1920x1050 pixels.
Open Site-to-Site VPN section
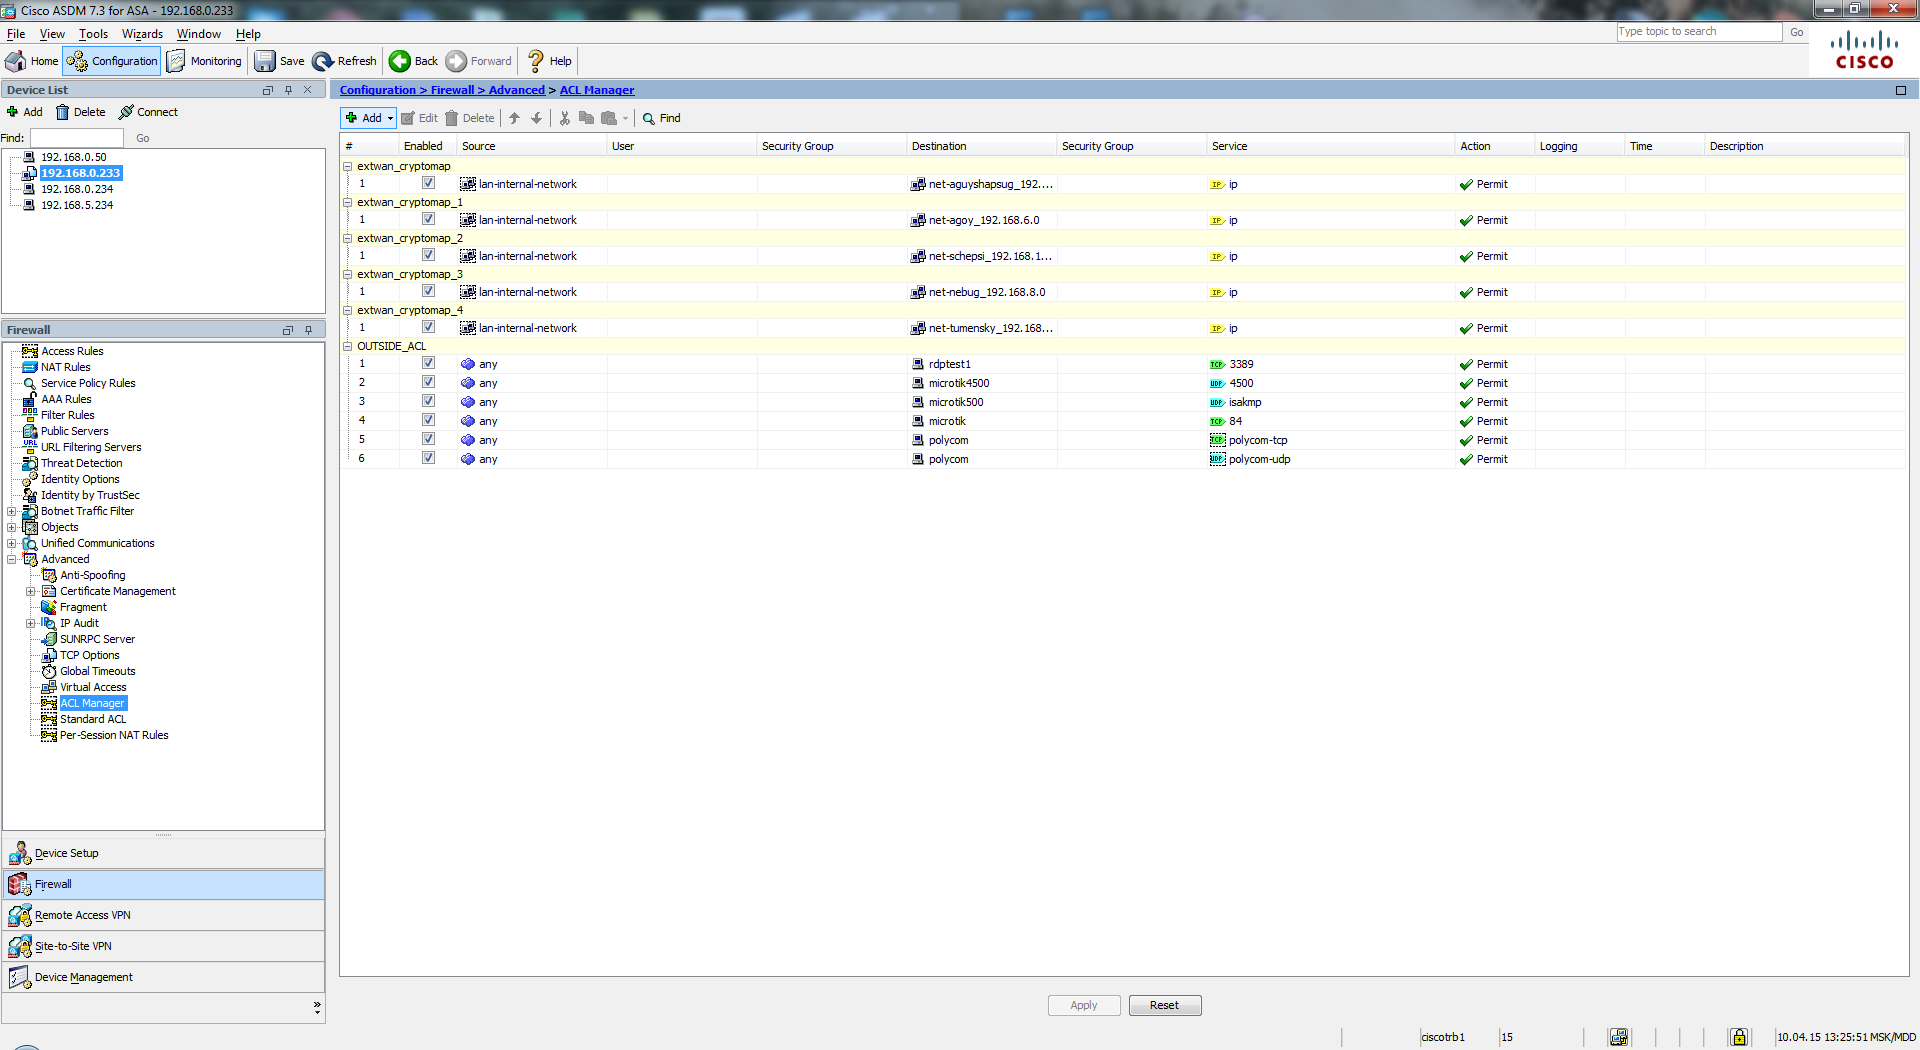click(164, 946)
